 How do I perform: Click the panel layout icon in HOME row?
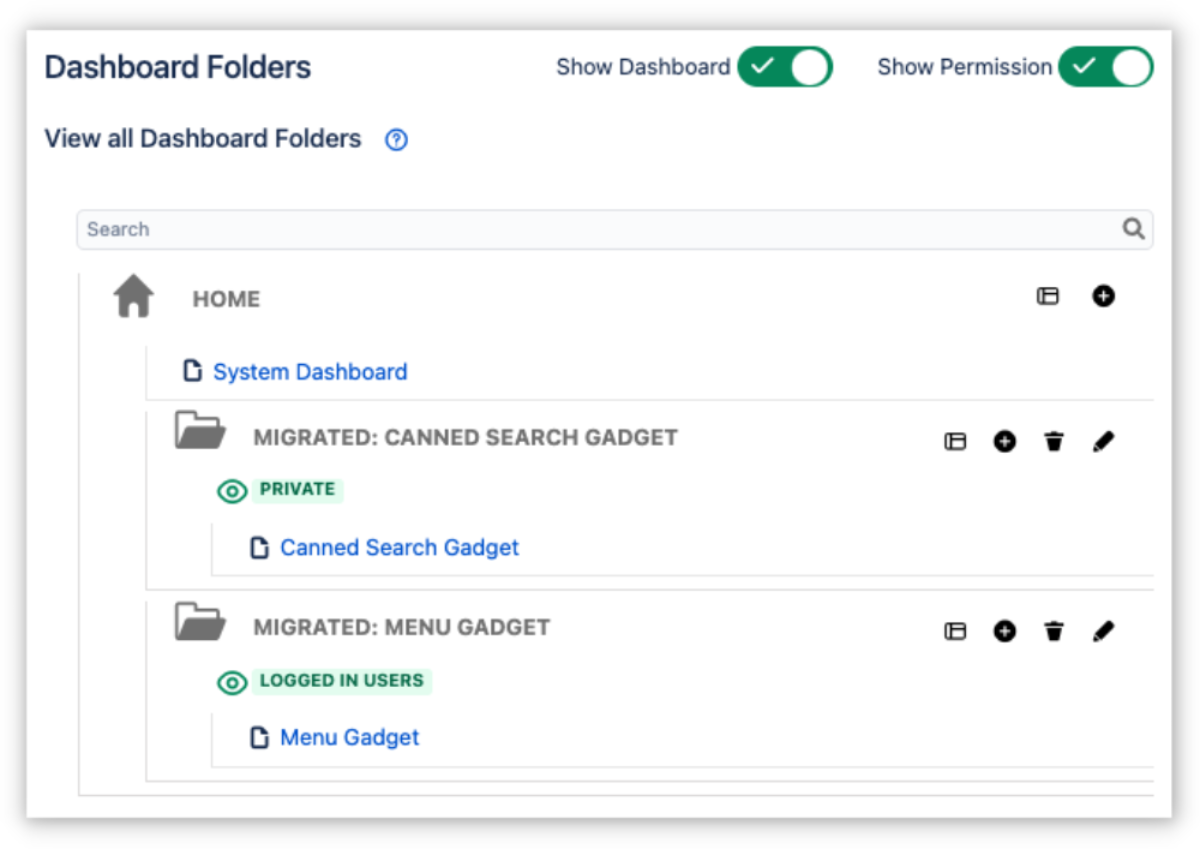[1047, 296]
